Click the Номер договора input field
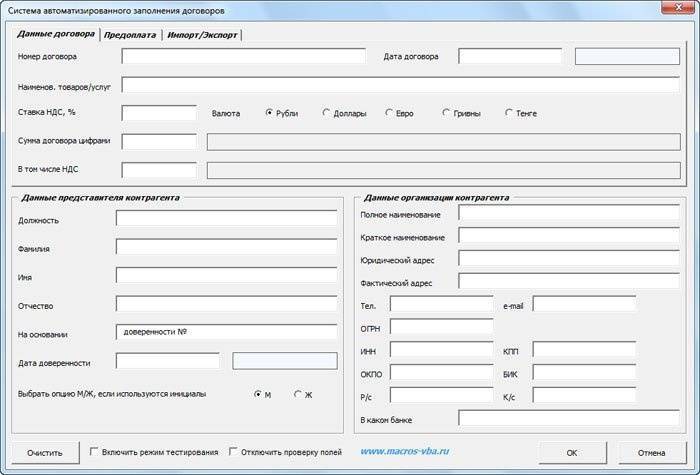 pyautogui.click(x=243, y=56)
